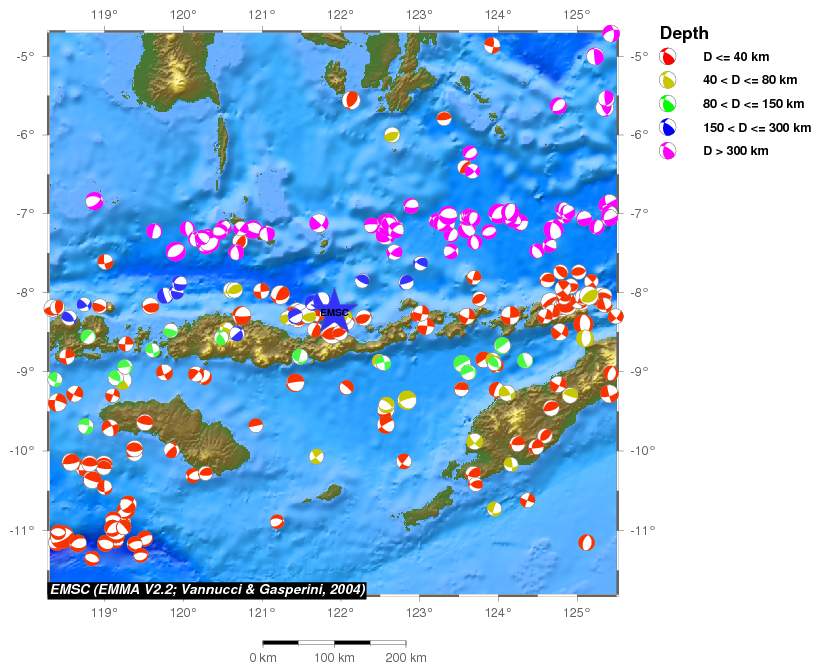Click the EMSC EMMA V2.2 attribution text

click(x=207, y=588)
